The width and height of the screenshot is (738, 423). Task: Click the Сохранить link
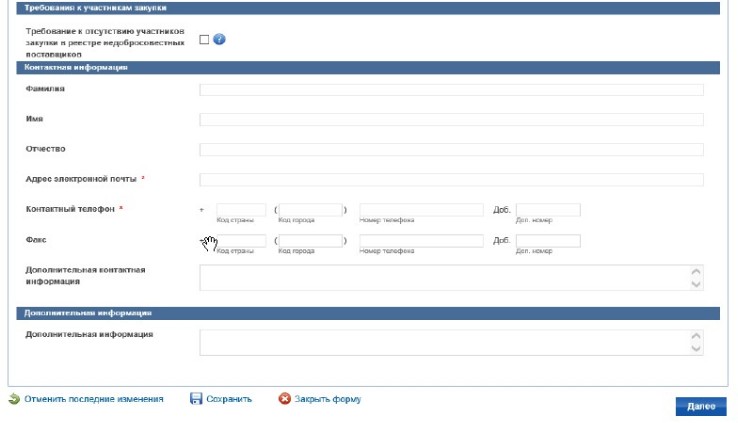point(229,399)
